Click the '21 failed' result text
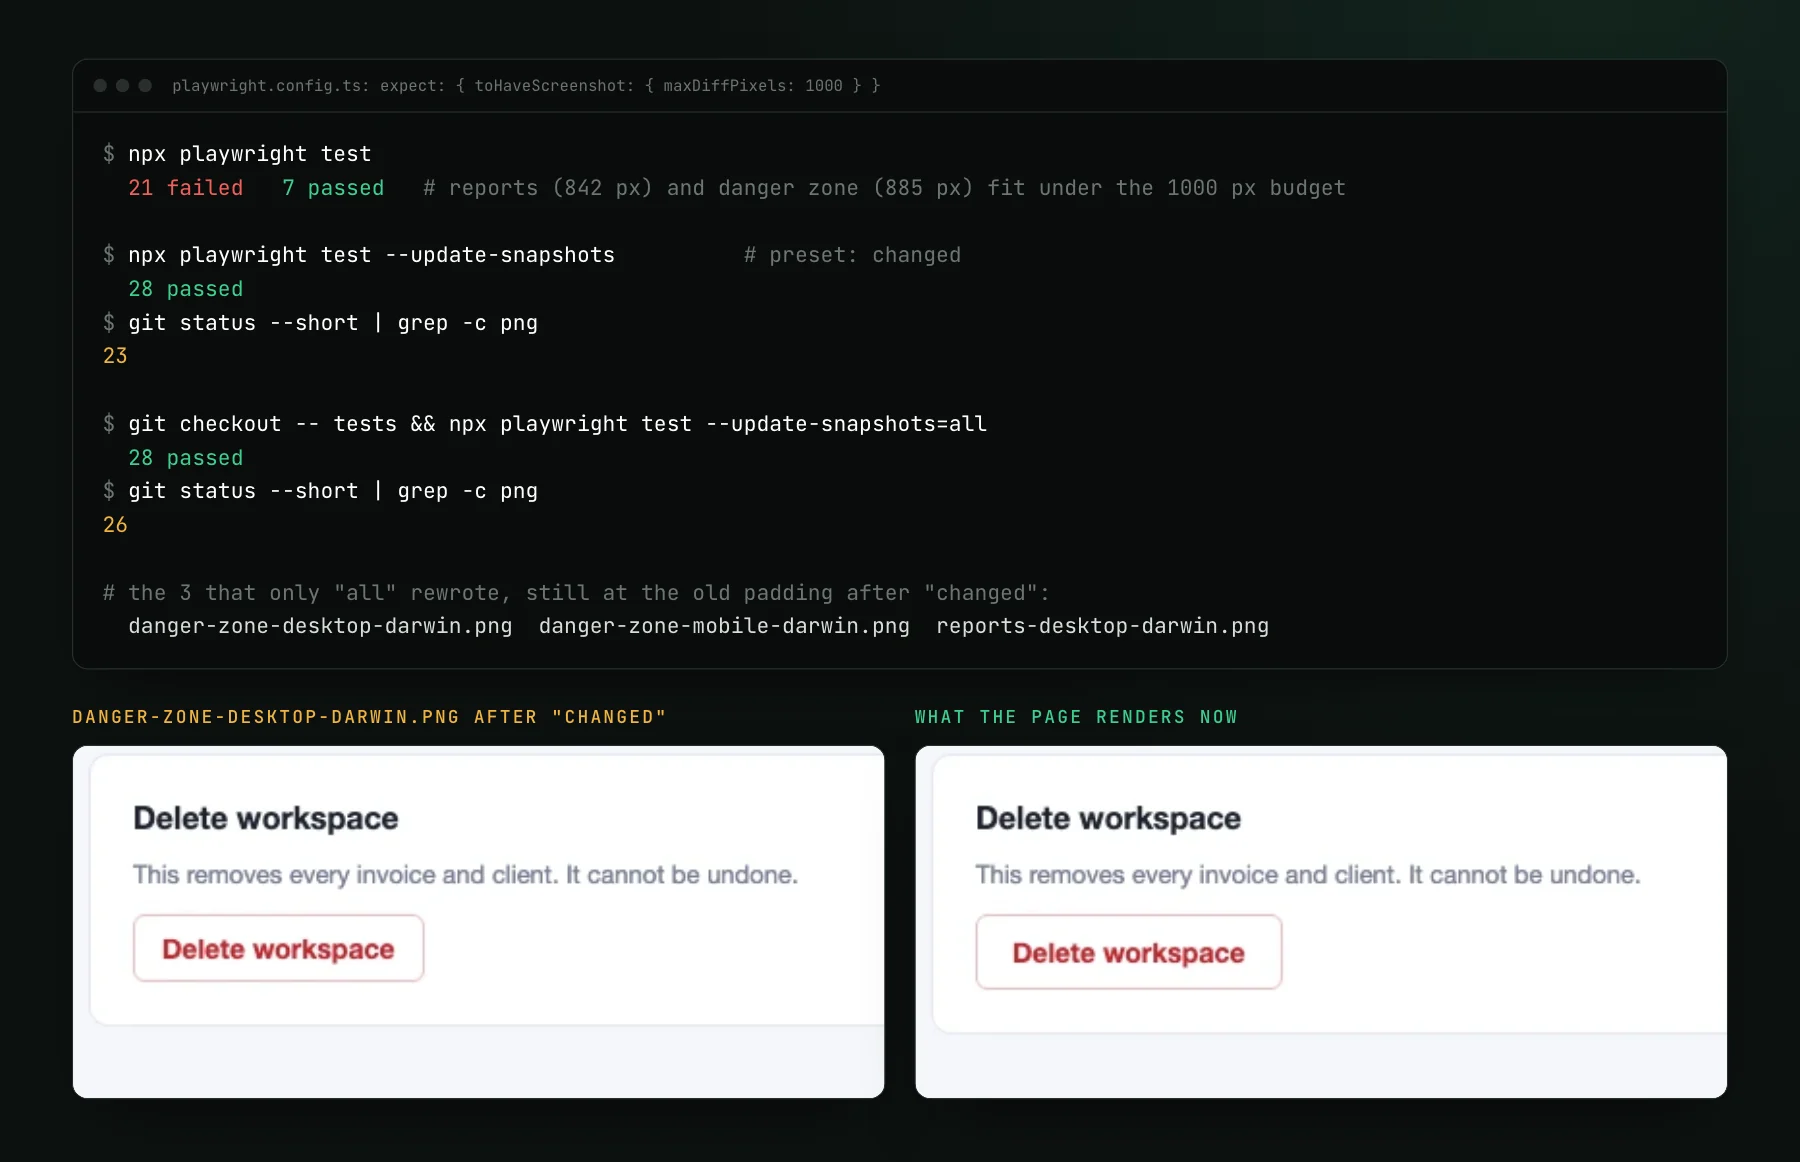The image size is (1800, 1162). [185, 188]
